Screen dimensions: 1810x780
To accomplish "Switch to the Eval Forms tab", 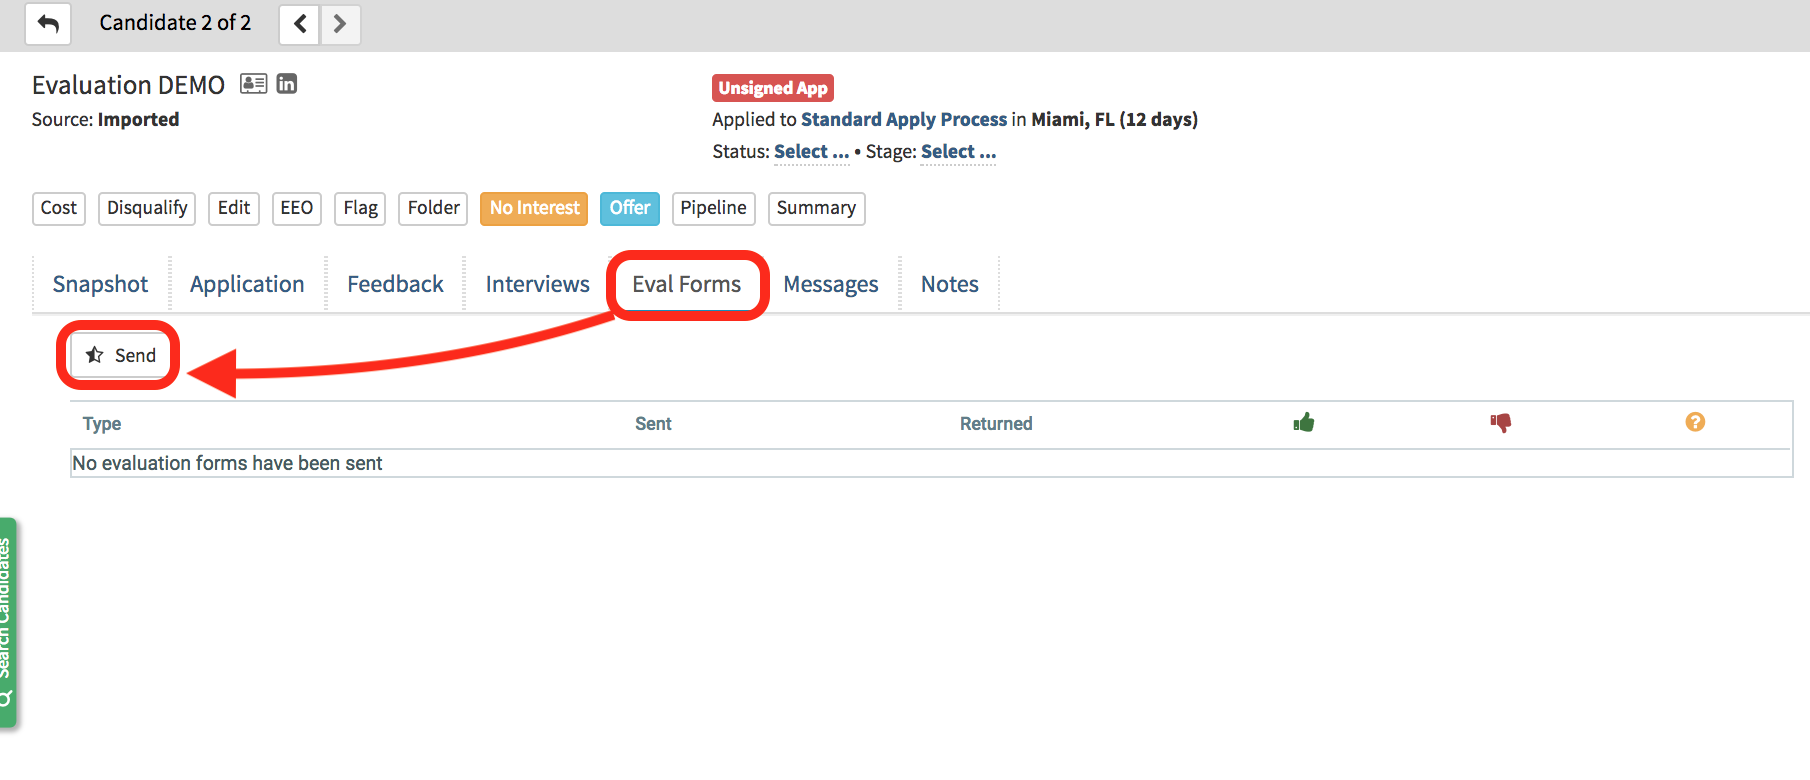I will (687, 285).
